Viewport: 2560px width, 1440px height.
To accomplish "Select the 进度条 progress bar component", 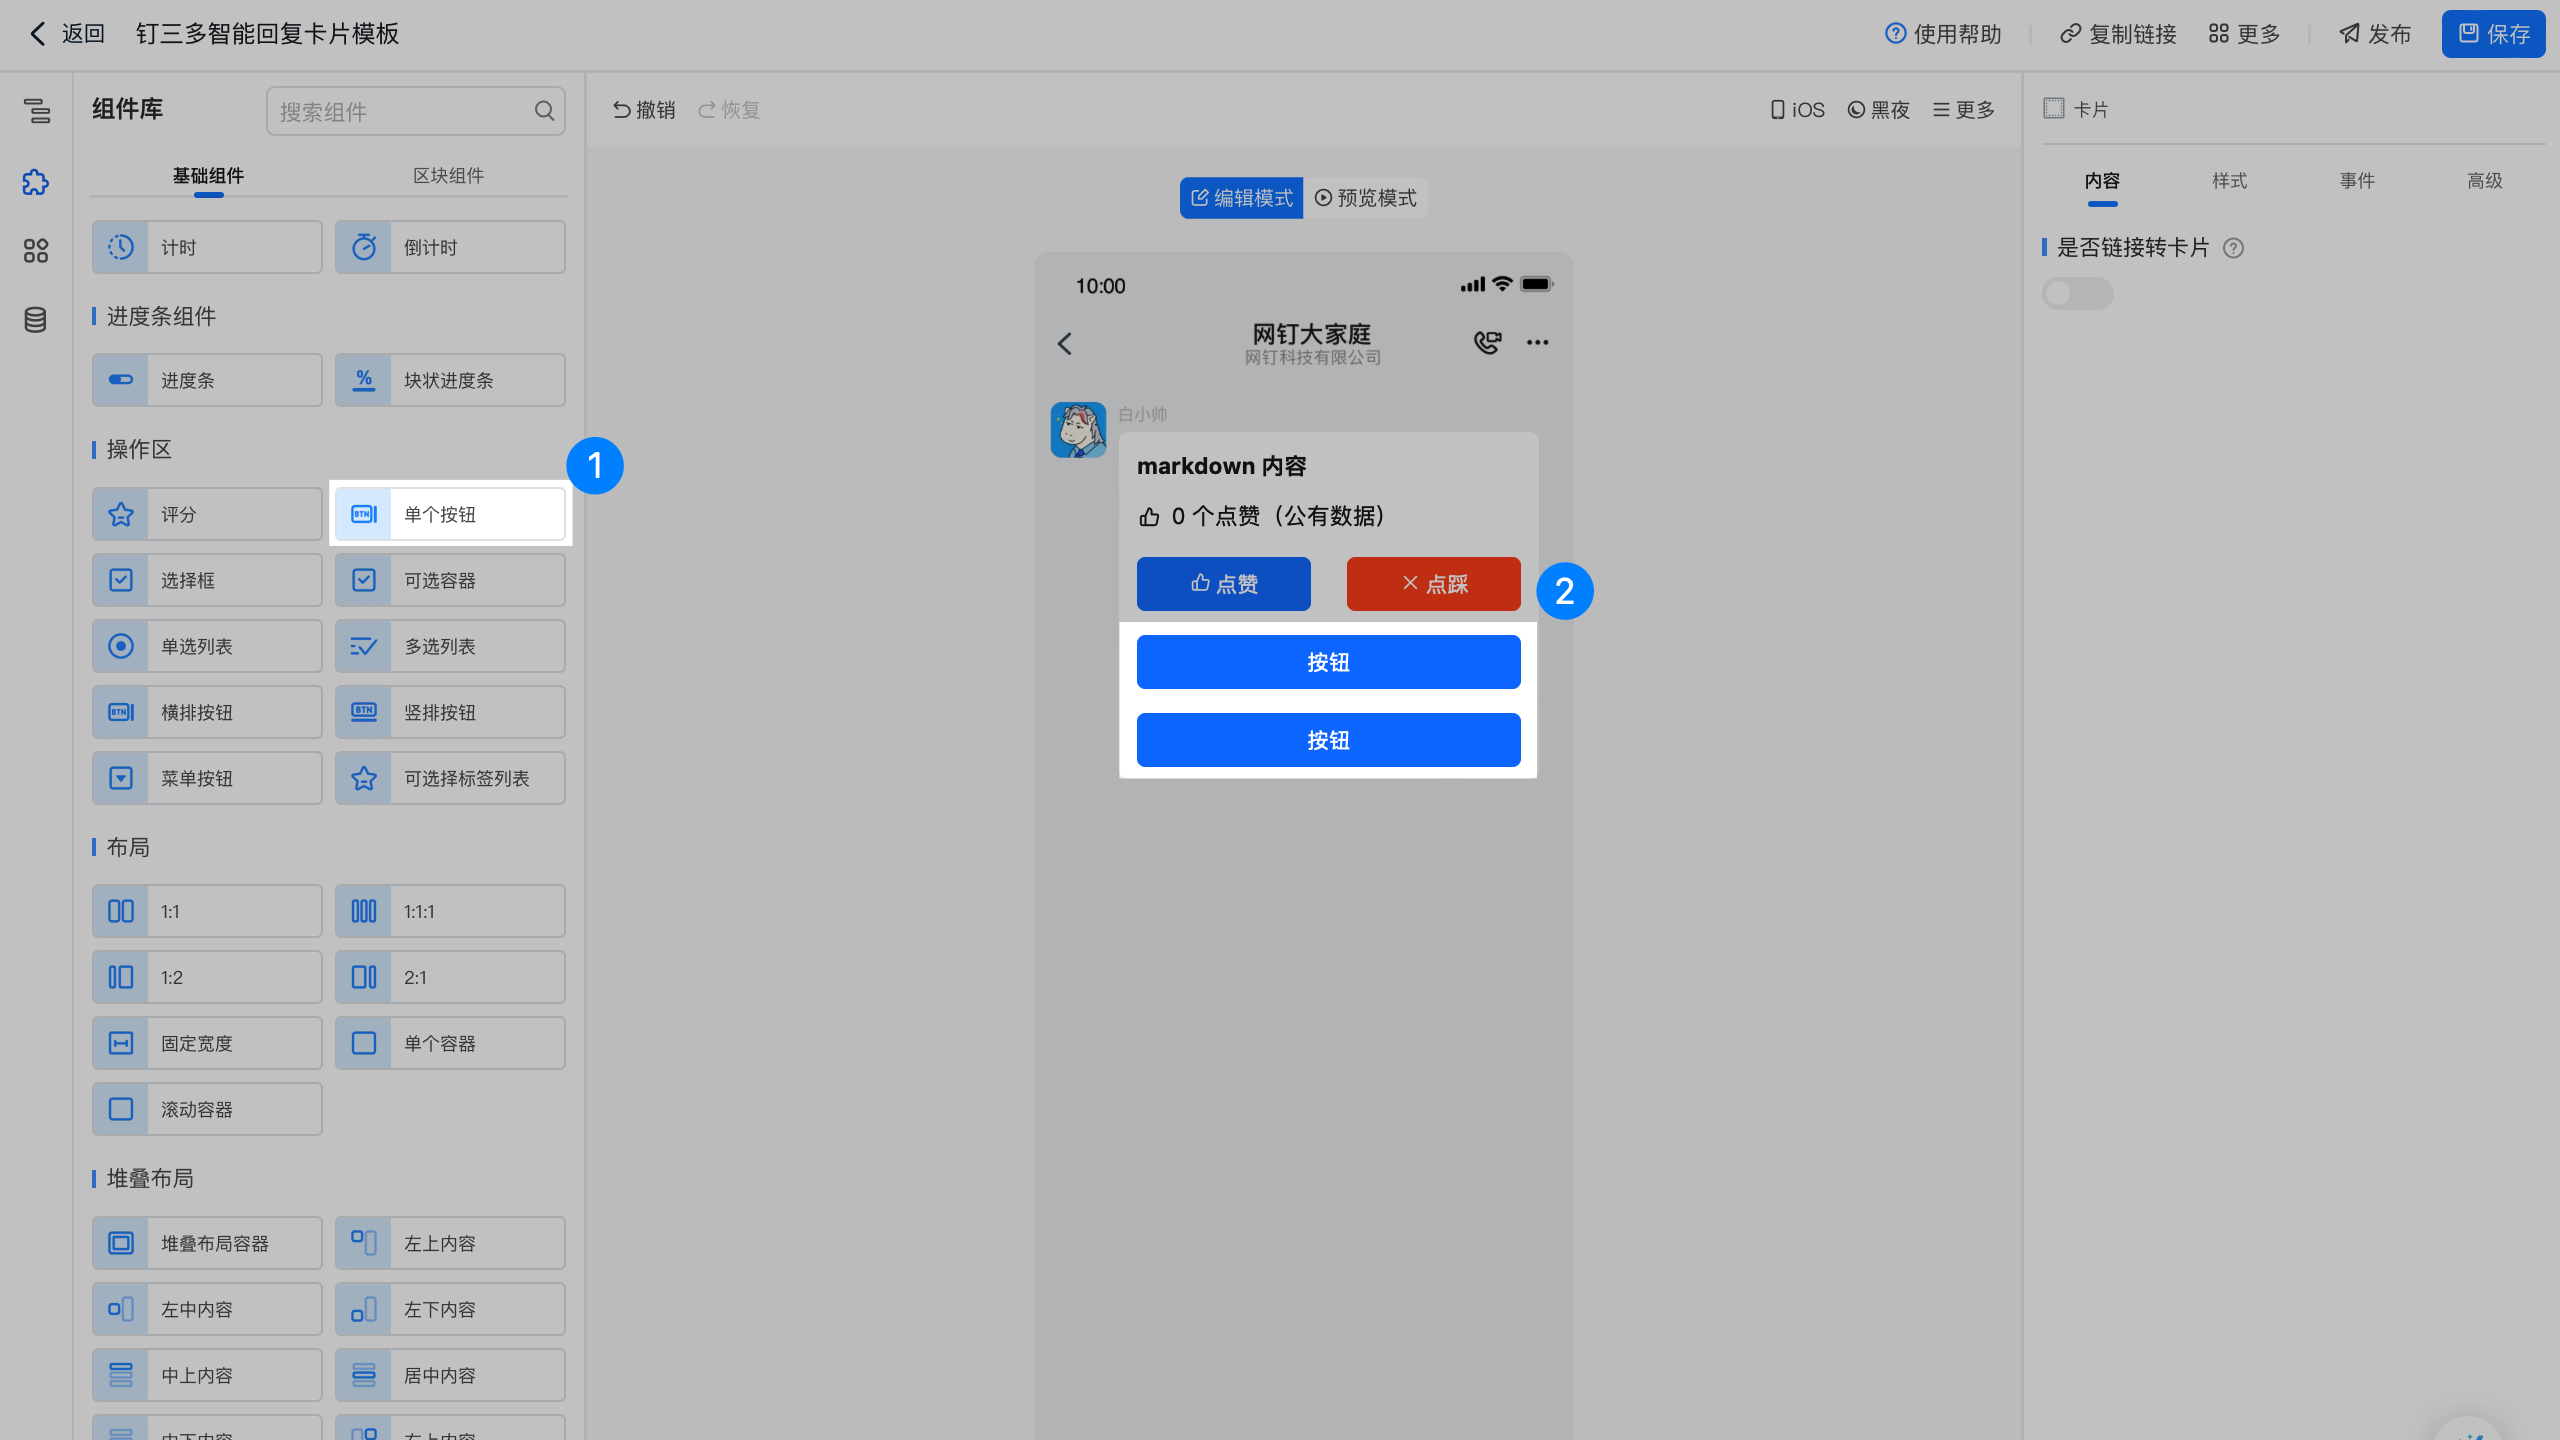I will (x=207, y=381).
